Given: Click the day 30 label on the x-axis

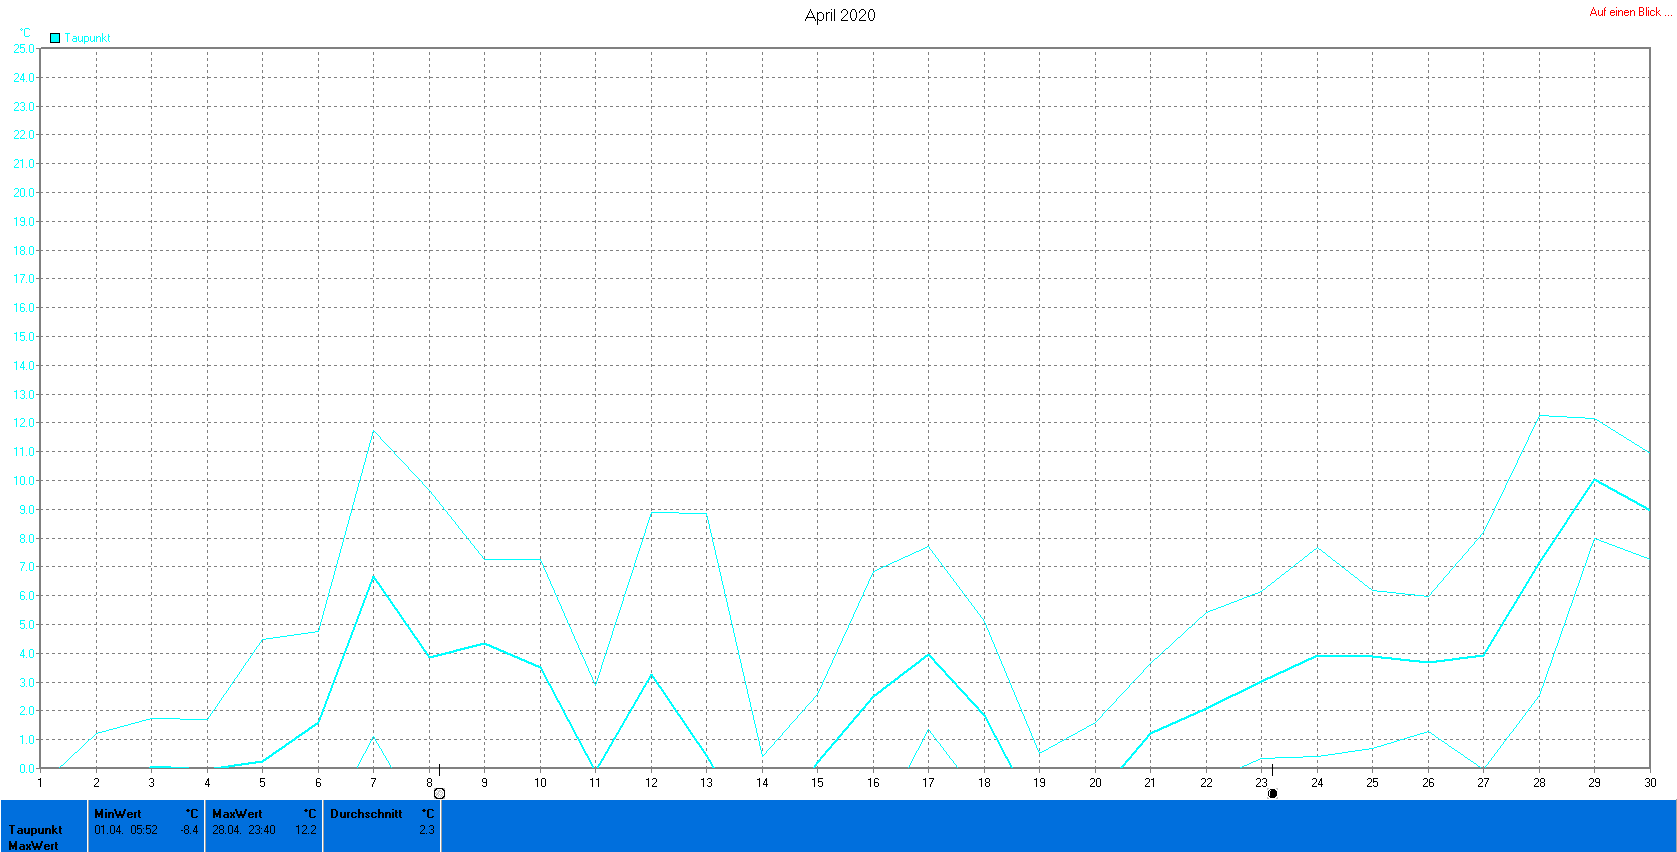Looking at the screenshot, I should pos(1650,783).
